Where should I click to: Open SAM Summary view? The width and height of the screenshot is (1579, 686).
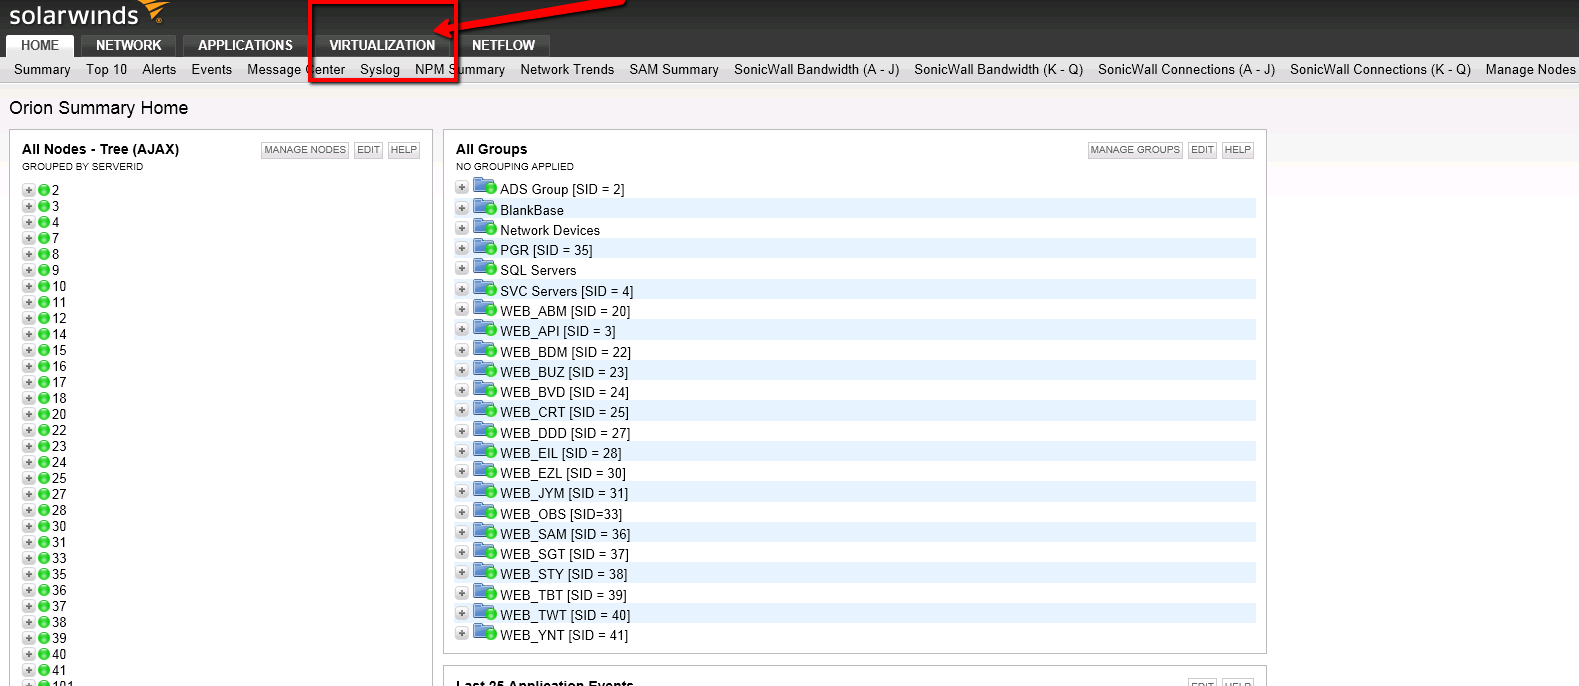[674, 69]
